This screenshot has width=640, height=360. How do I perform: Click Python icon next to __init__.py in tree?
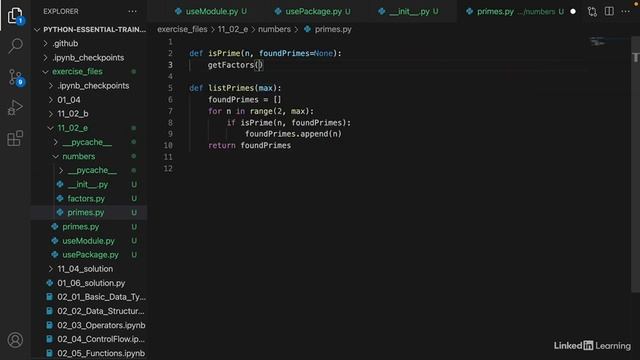(x=60, y=184)
